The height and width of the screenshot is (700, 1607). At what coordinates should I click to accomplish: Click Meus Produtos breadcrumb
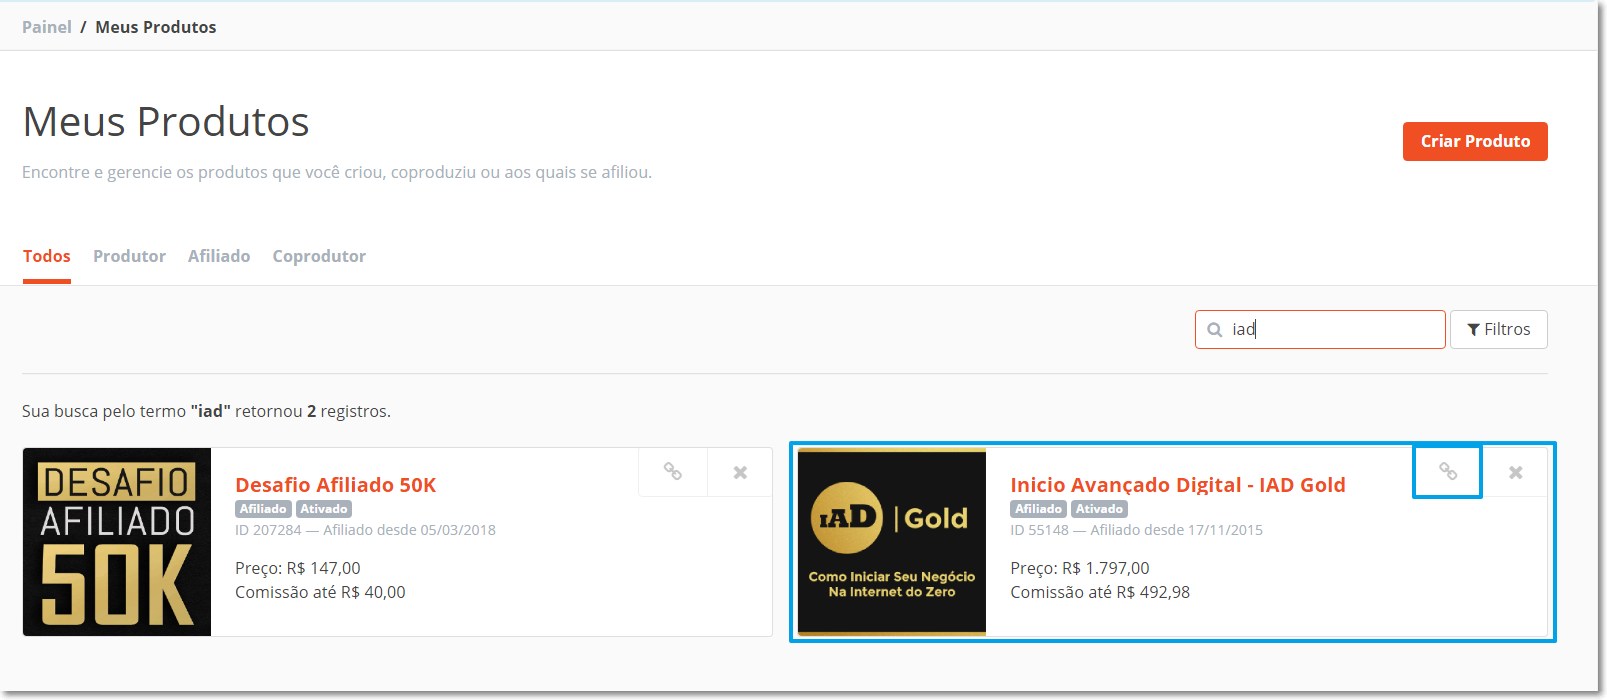click(156, 27)
